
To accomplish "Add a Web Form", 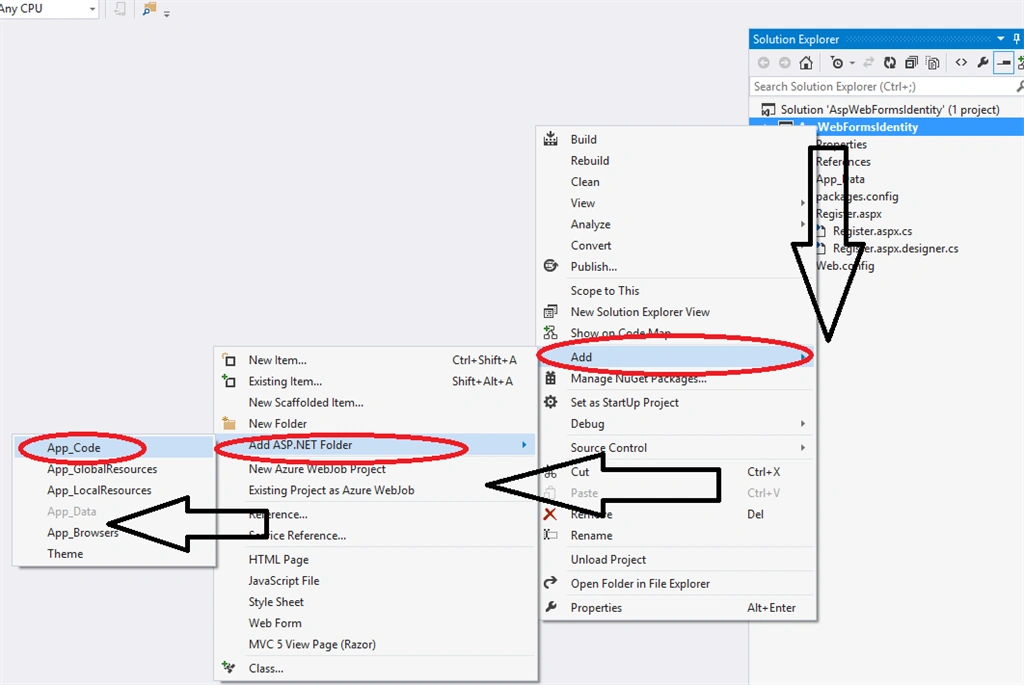I will pos(376,623).
